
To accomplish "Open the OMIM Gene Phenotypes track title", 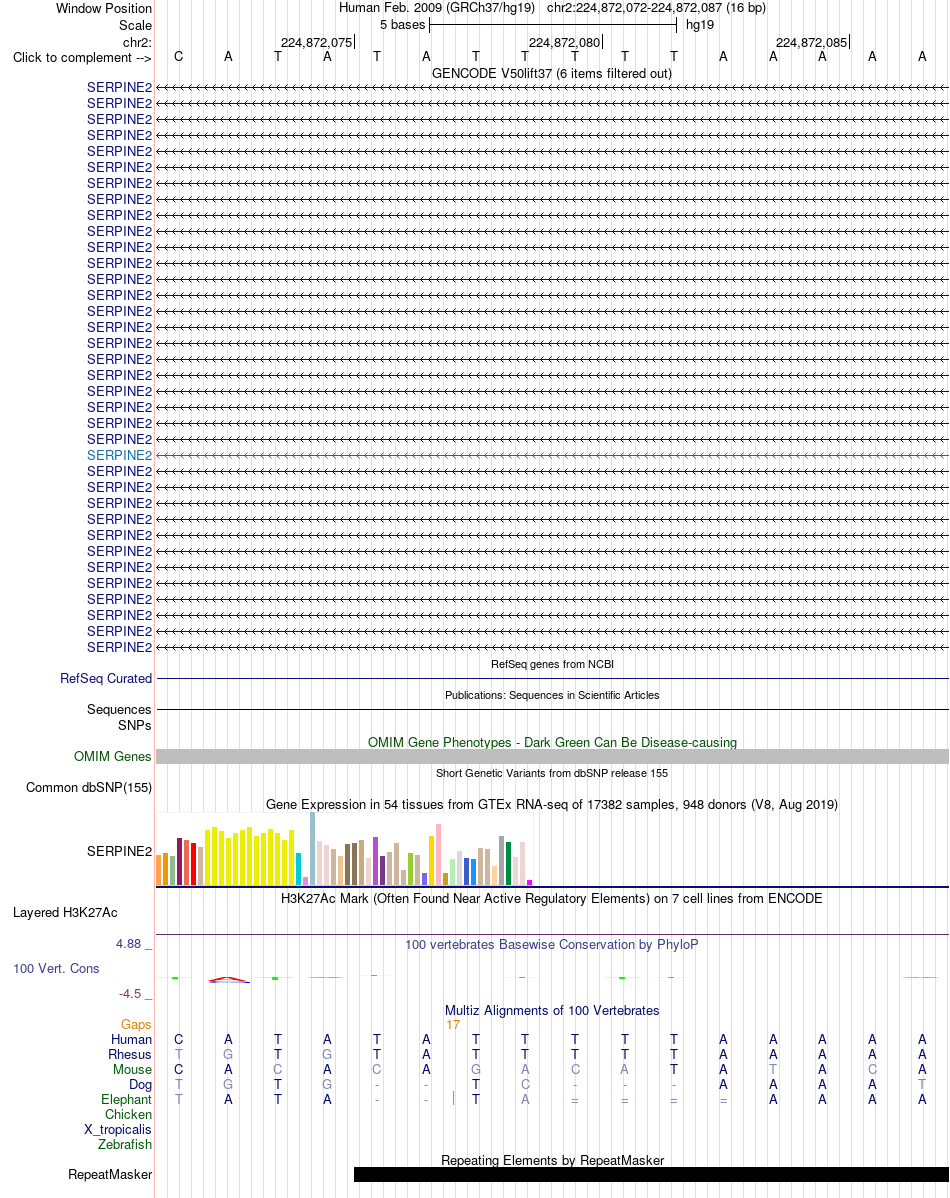I will (x=552, y=743).
